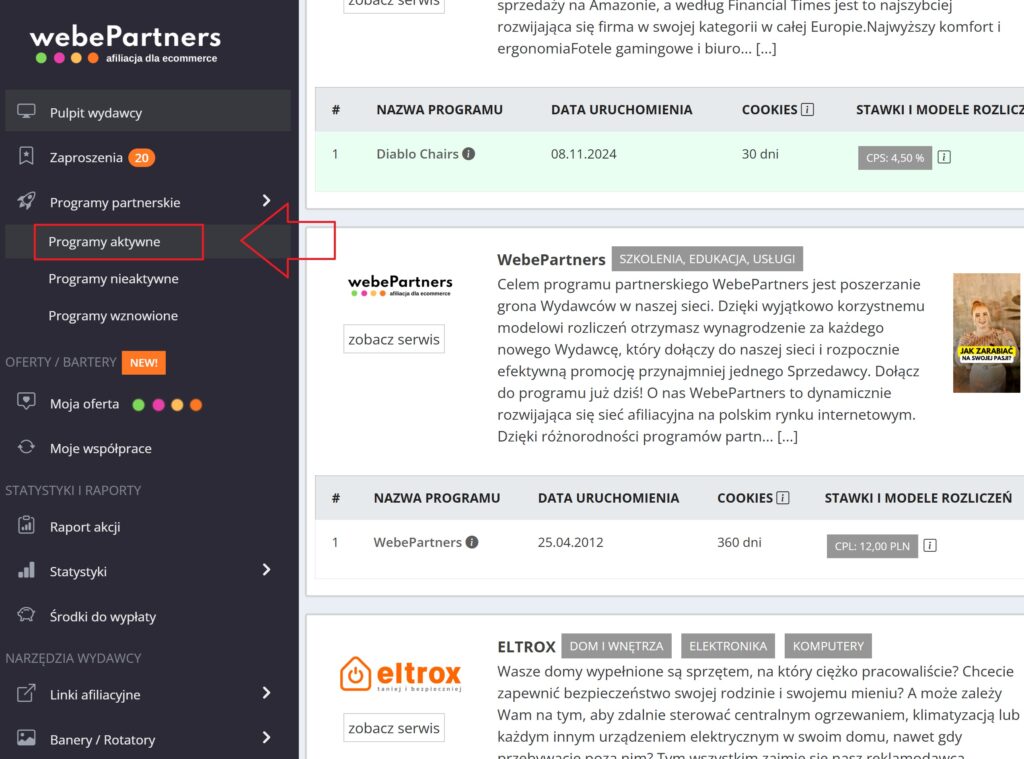Click the bookmark icon beside Zaproszenia
The width and height of the screenshot is (1024, 759).
pos(26,156)
